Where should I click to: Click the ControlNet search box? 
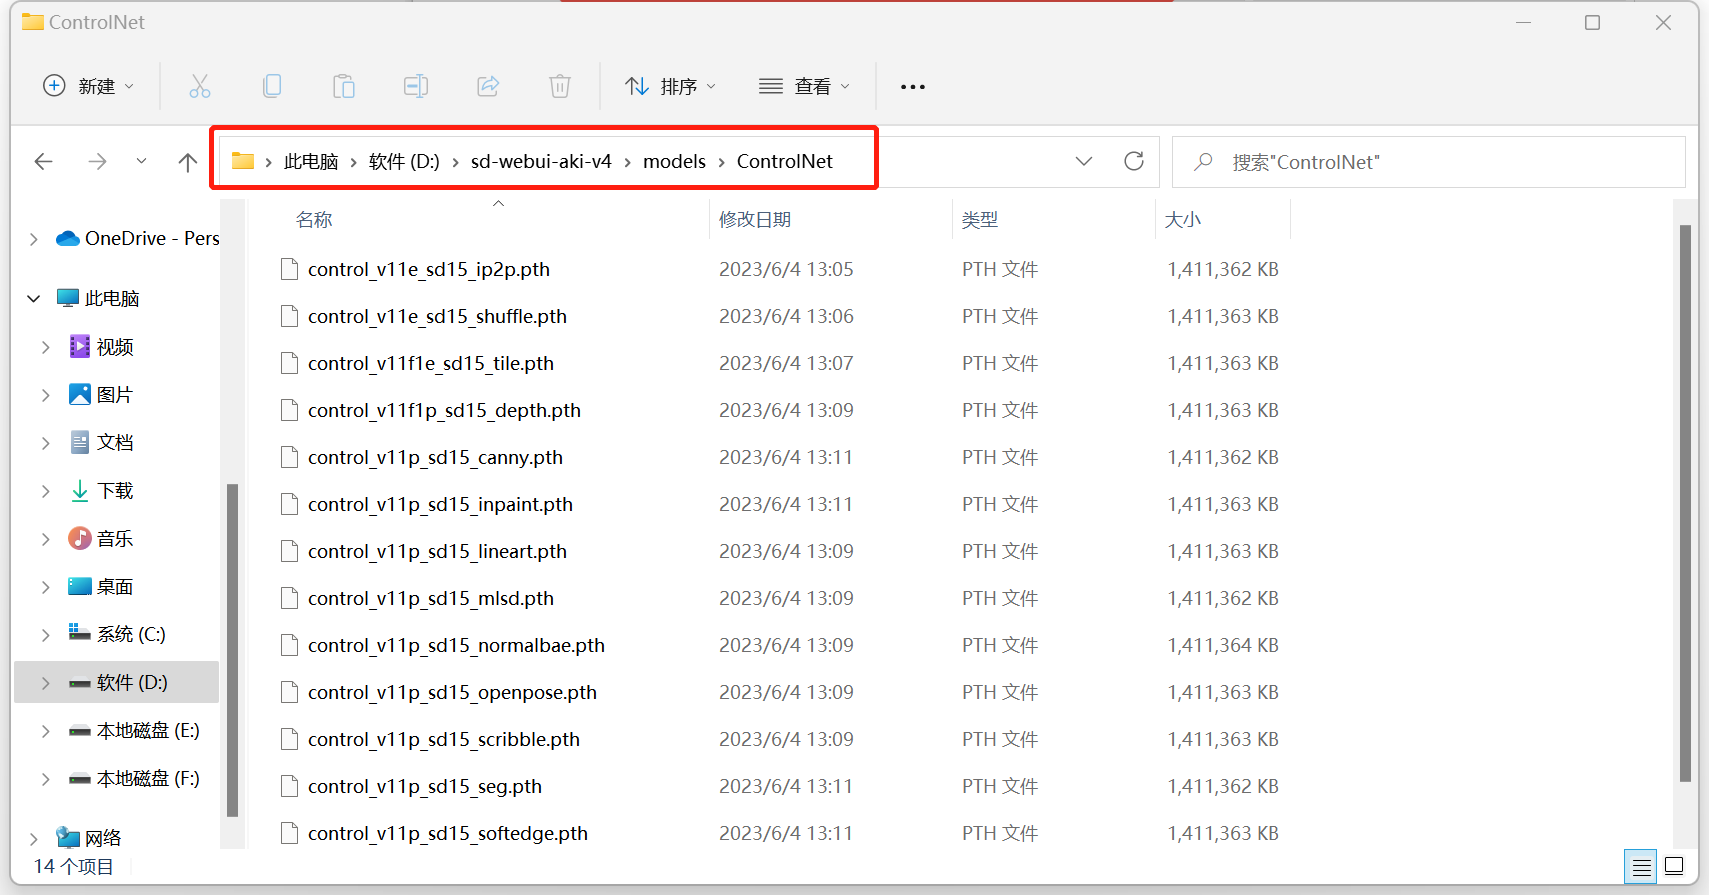(1429, 161)
